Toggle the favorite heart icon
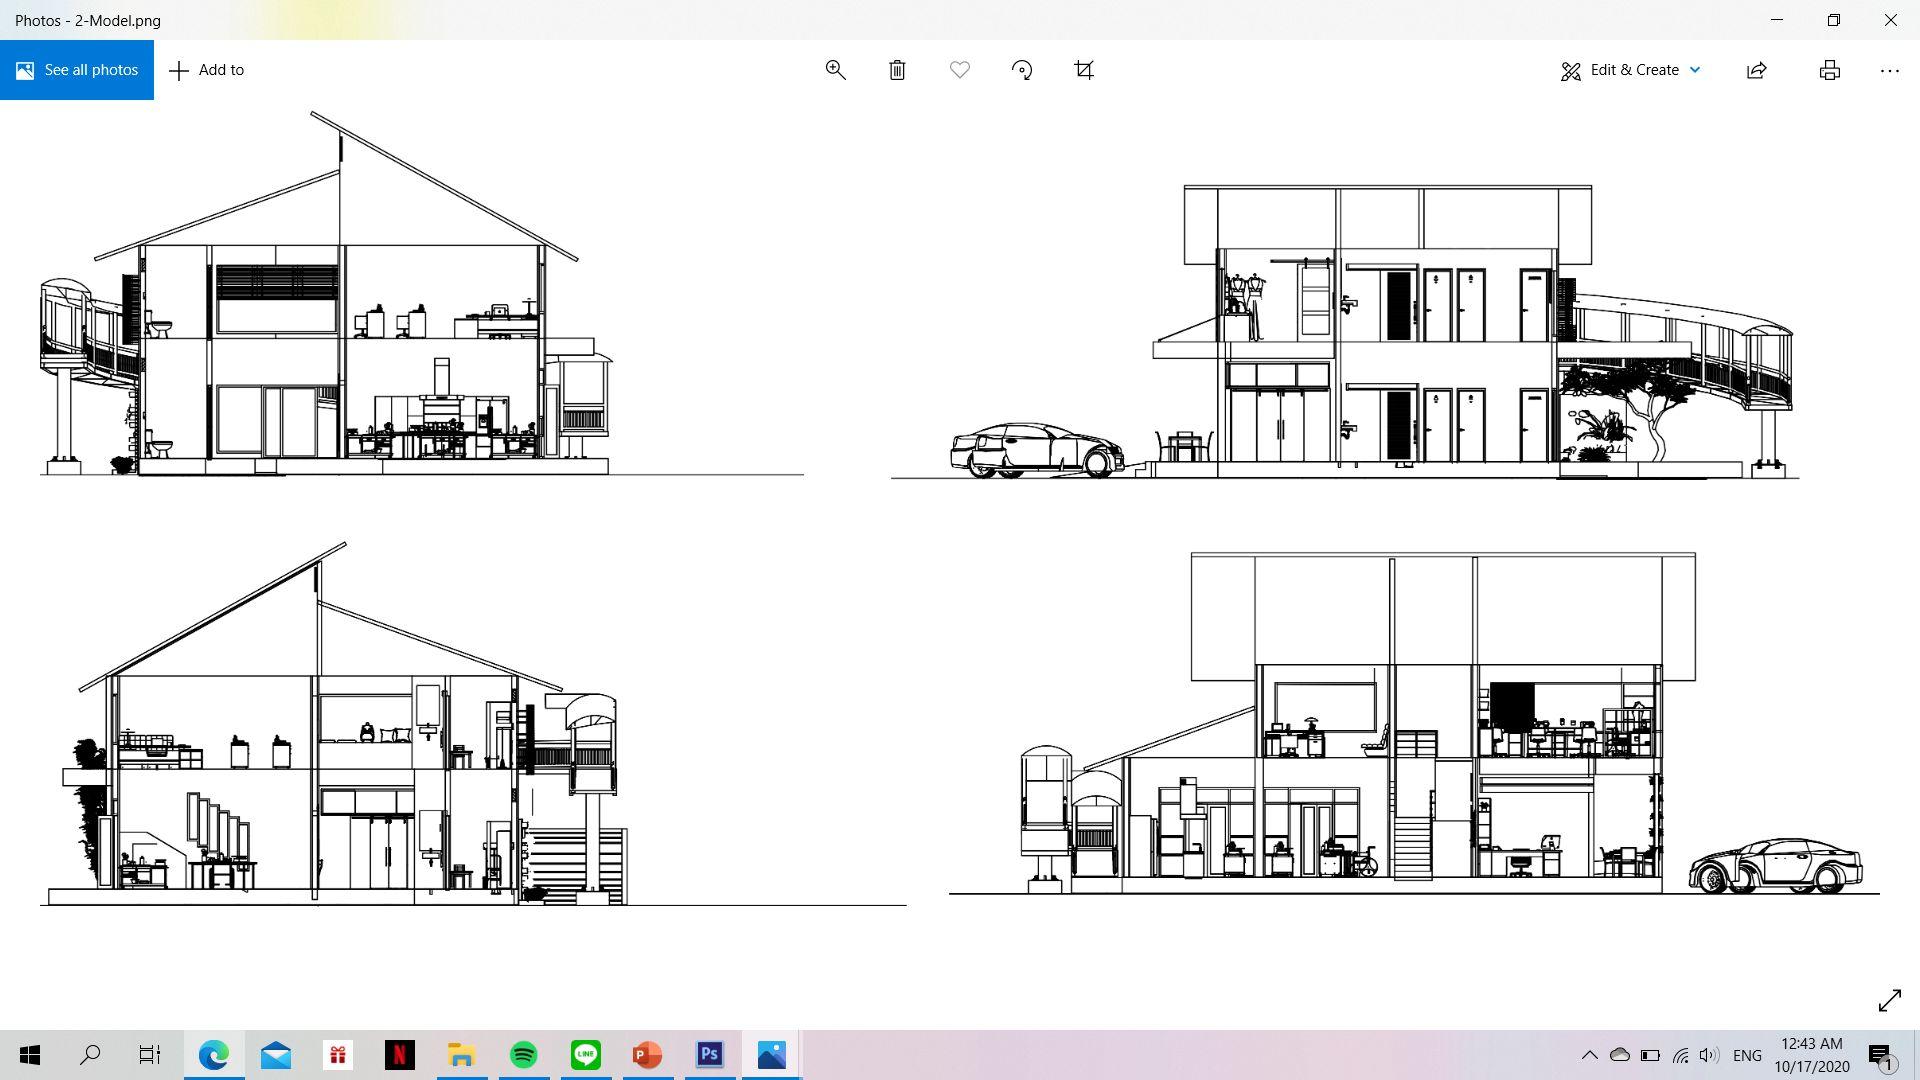The height and width of the screenshot is (1080, 1920). pos(959,70)
